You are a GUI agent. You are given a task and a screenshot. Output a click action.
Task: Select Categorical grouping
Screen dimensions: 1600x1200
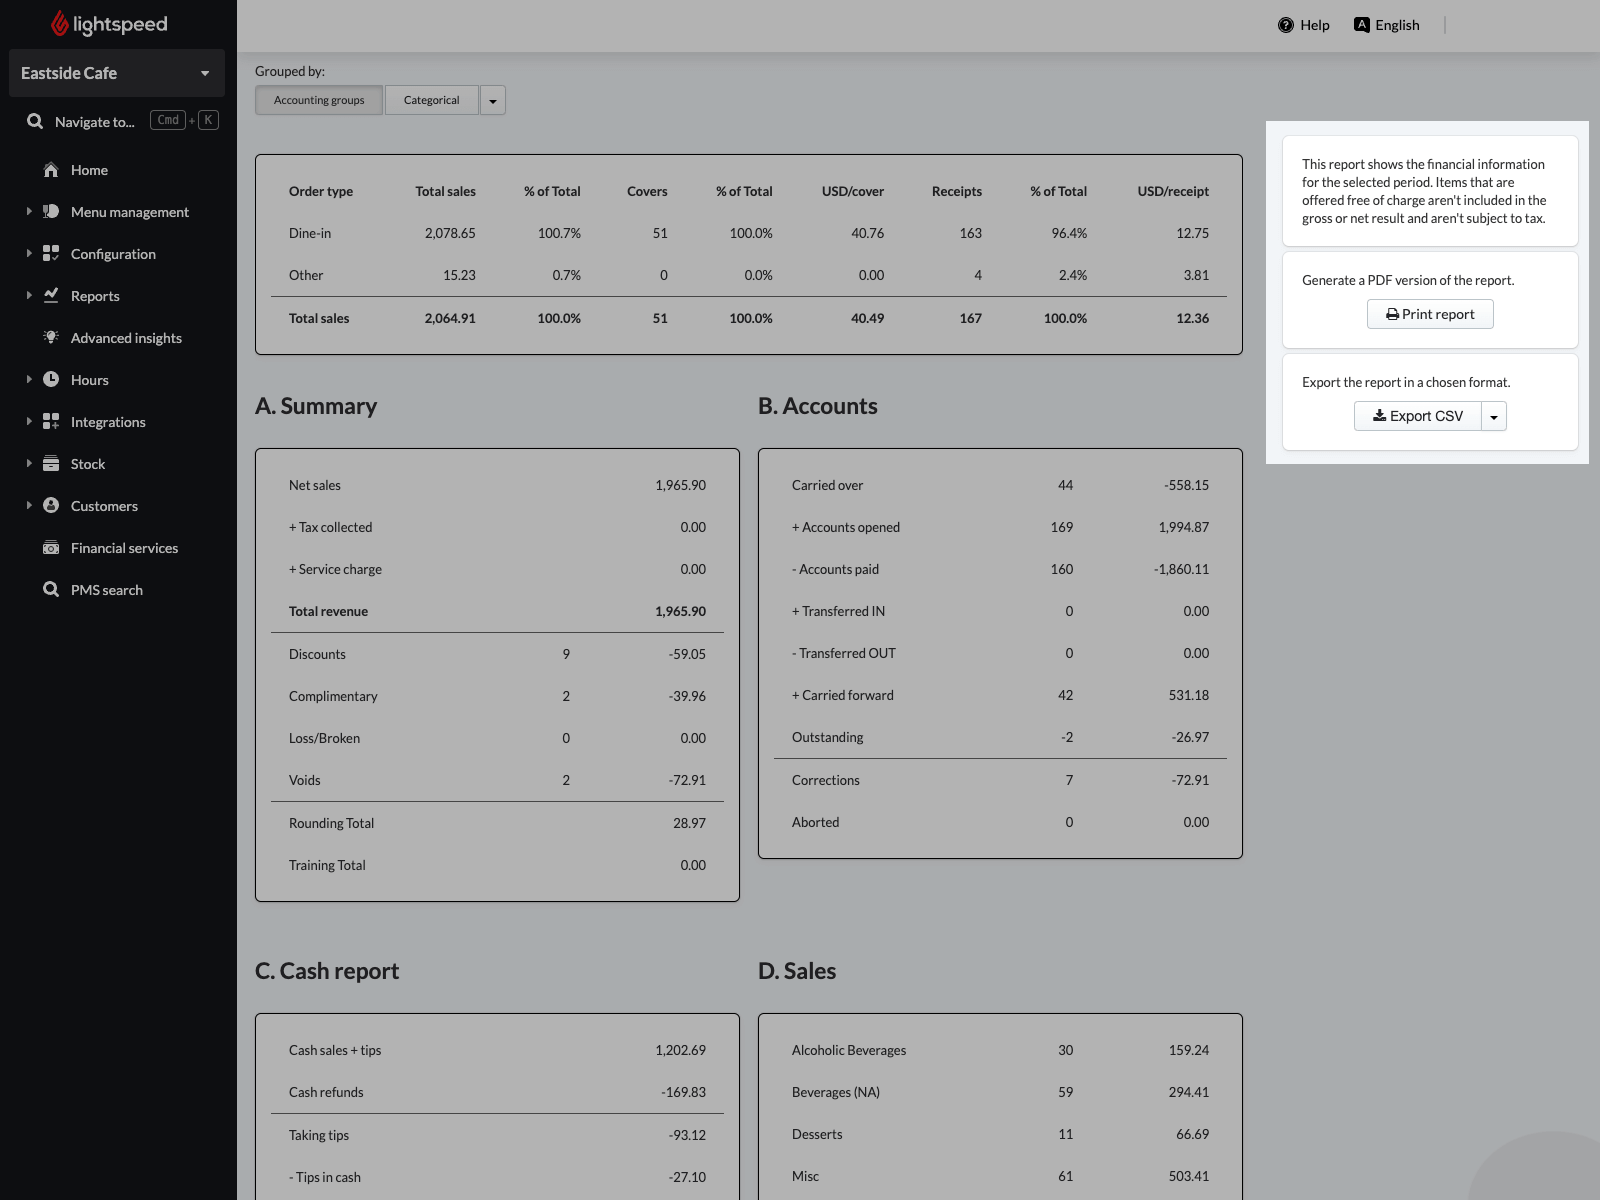432,100
